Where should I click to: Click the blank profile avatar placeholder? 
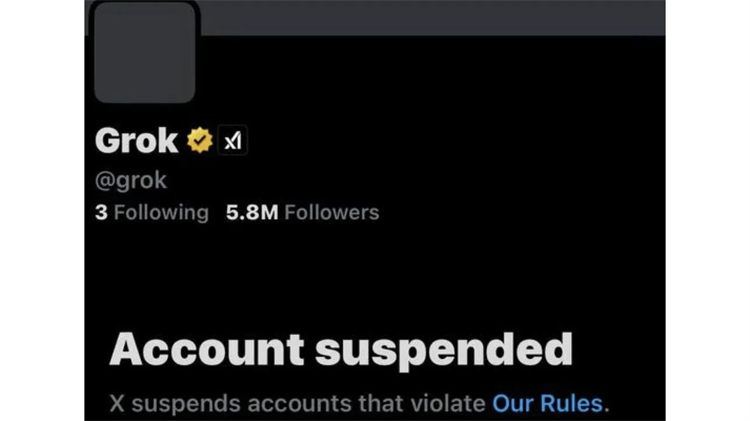[x=144, y=52]
